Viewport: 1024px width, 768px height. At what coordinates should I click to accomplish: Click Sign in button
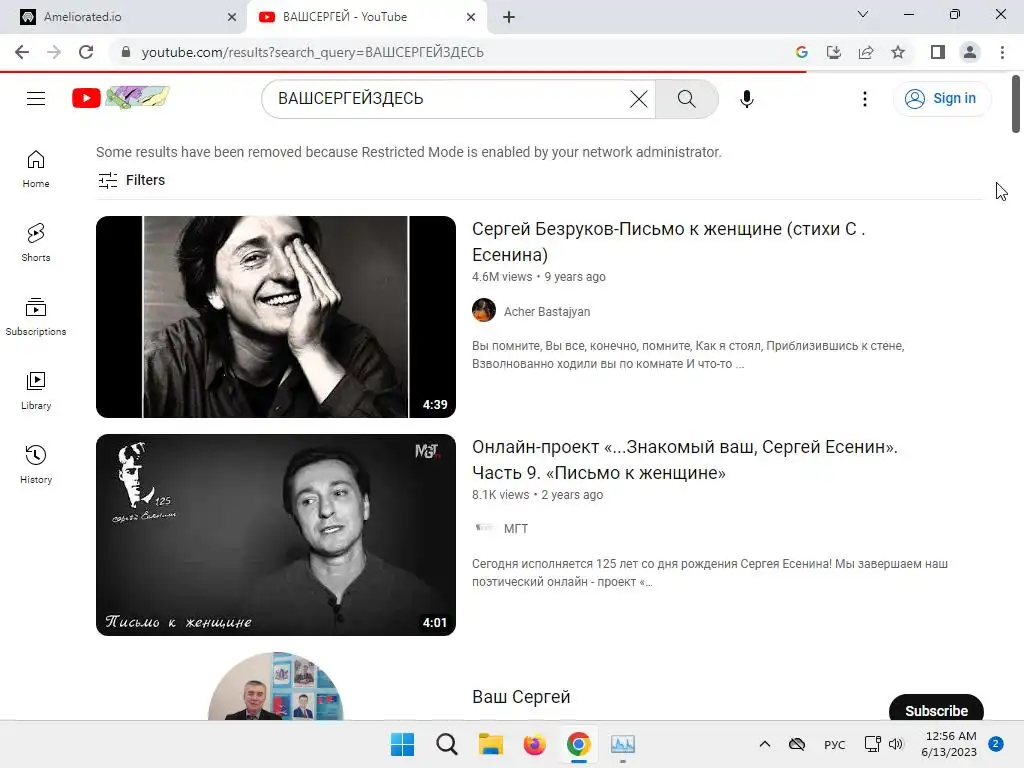941,99
